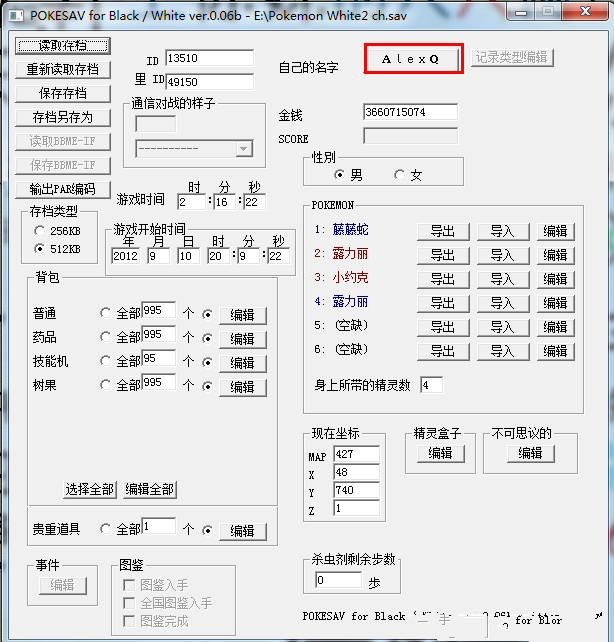Viewport: 614px width, 642px height.
Task: Click 编辑 button for 药品 items
Action: click(243, 339)
